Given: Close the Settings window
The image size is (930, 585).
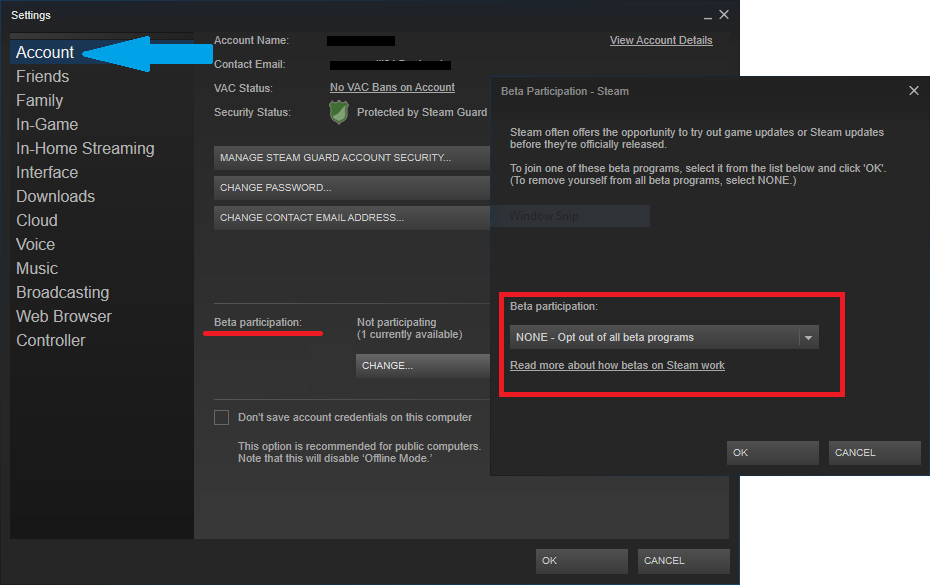Looking at the screenshot, I should pos(724,15).
